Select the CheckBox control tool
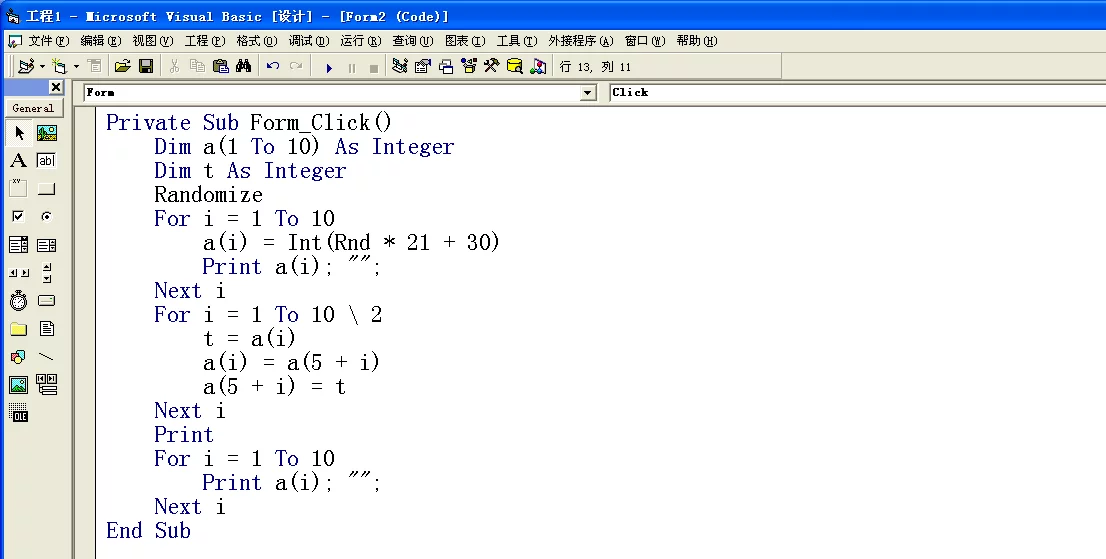The height and width of the screenshot is (559, 1106). click(19, 216)
